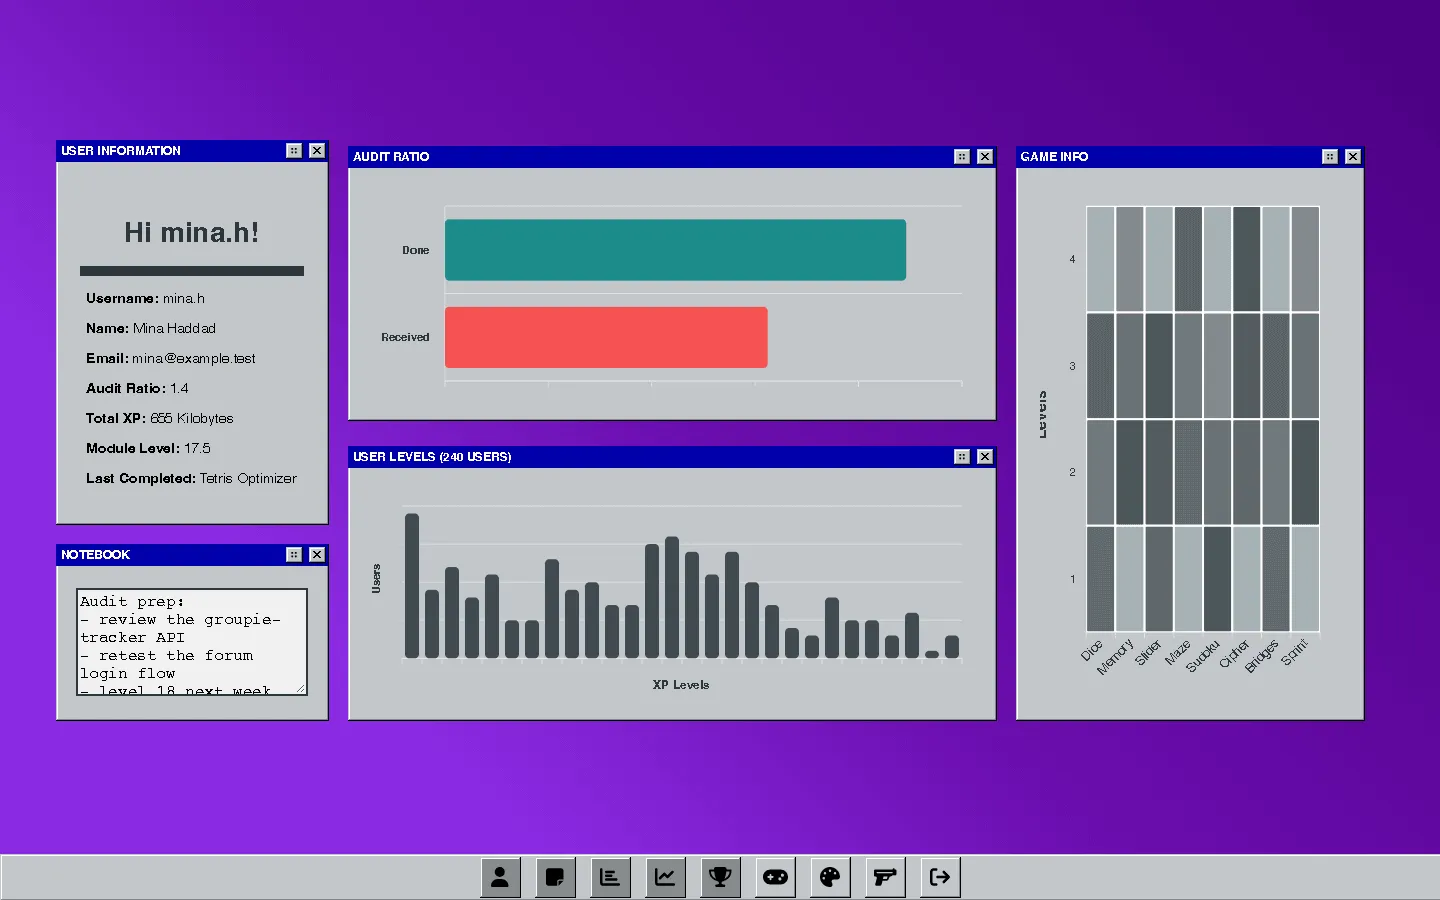Close the Audit Ratio window
1440x900 pixels.
[x=985, y=157]
